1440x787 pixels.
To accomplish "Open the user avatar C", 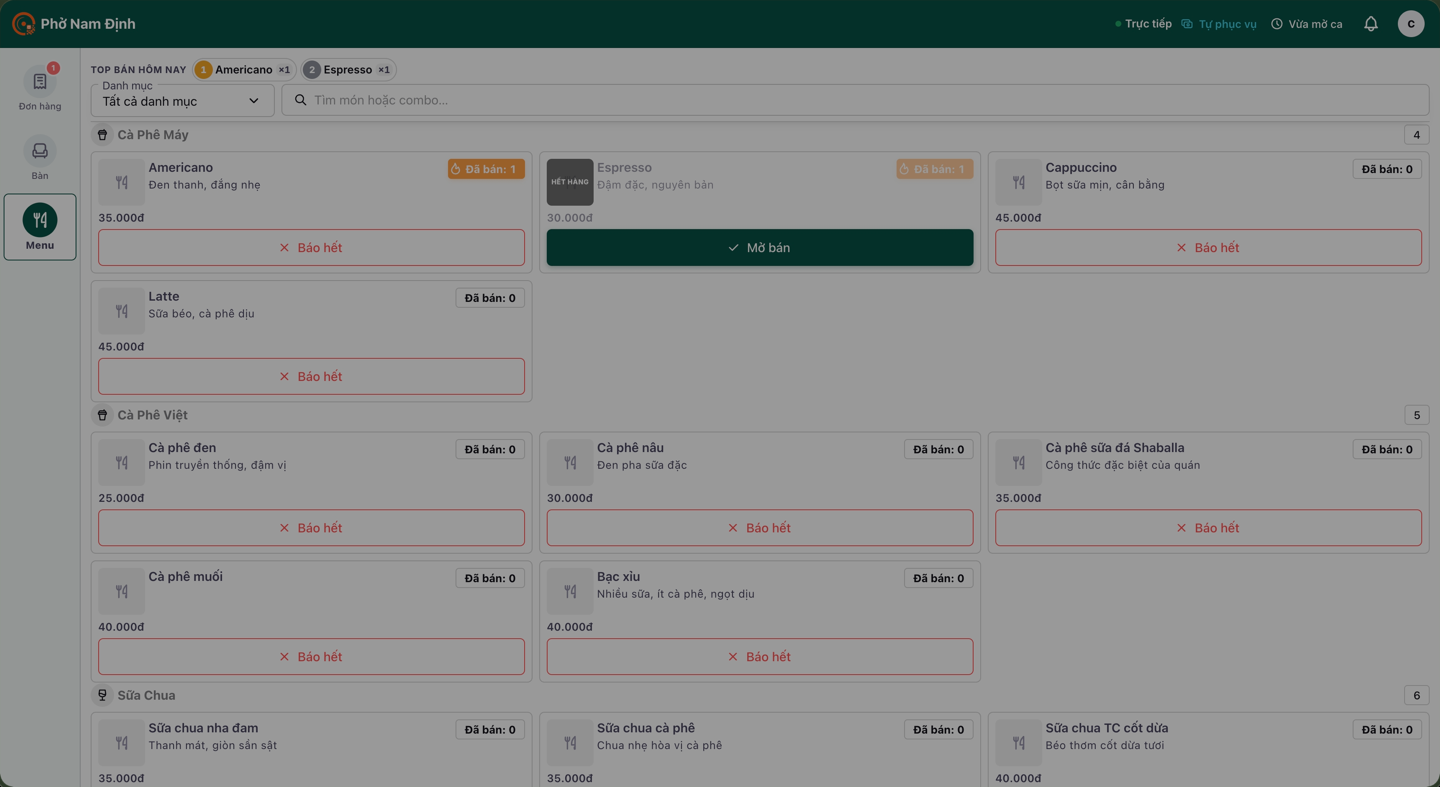I will pyautogui.click(x=1411, y=24).
